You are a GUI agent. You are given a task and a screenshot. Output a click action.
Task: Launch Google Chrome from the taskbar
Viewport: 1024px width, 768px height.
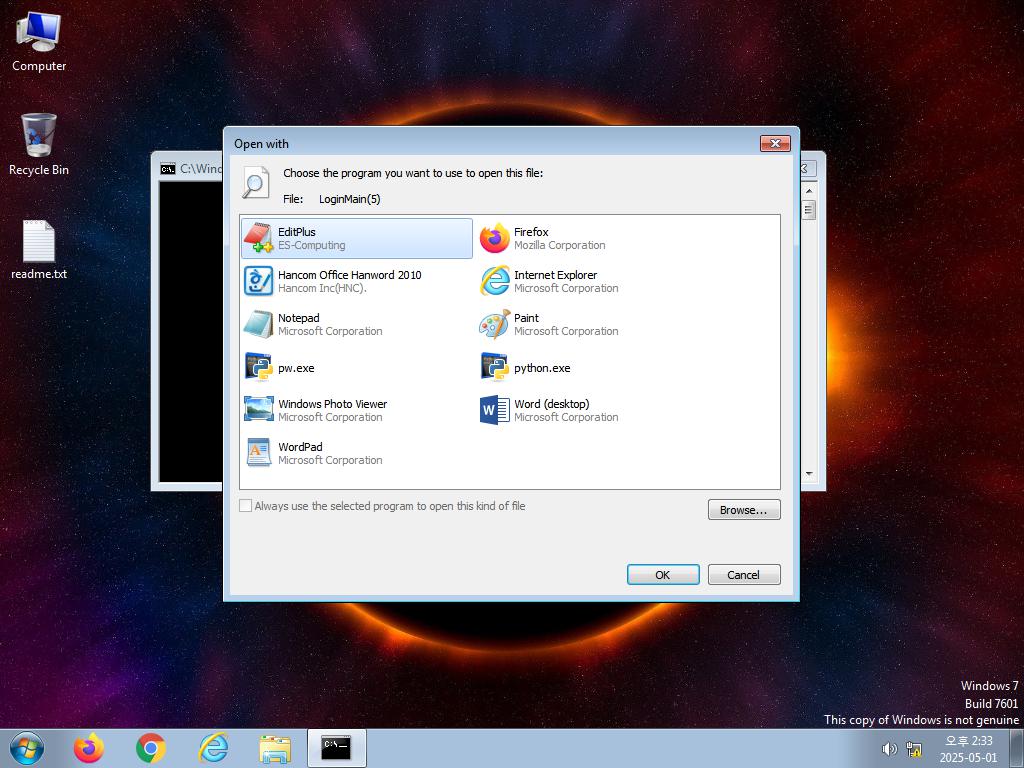(151, 748)
